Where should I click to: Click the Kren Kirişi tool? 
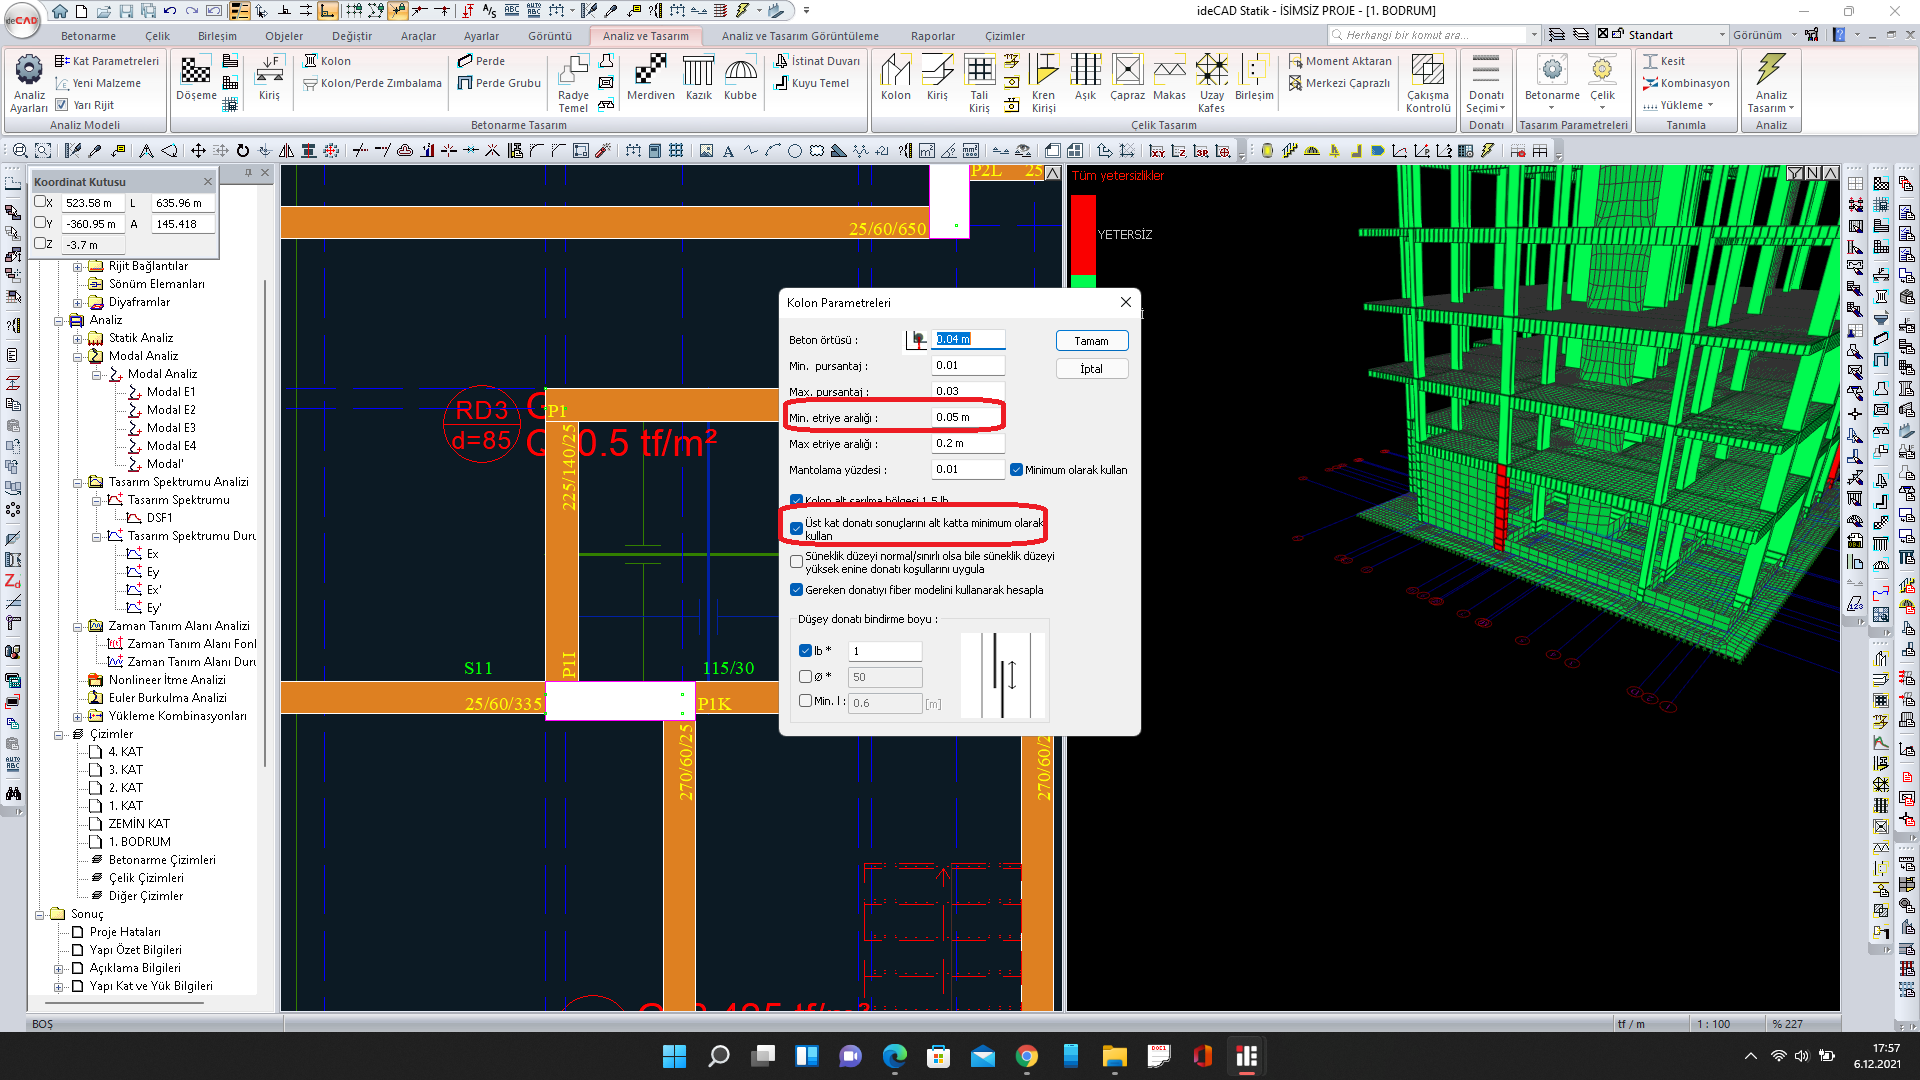pos(1043,84)
